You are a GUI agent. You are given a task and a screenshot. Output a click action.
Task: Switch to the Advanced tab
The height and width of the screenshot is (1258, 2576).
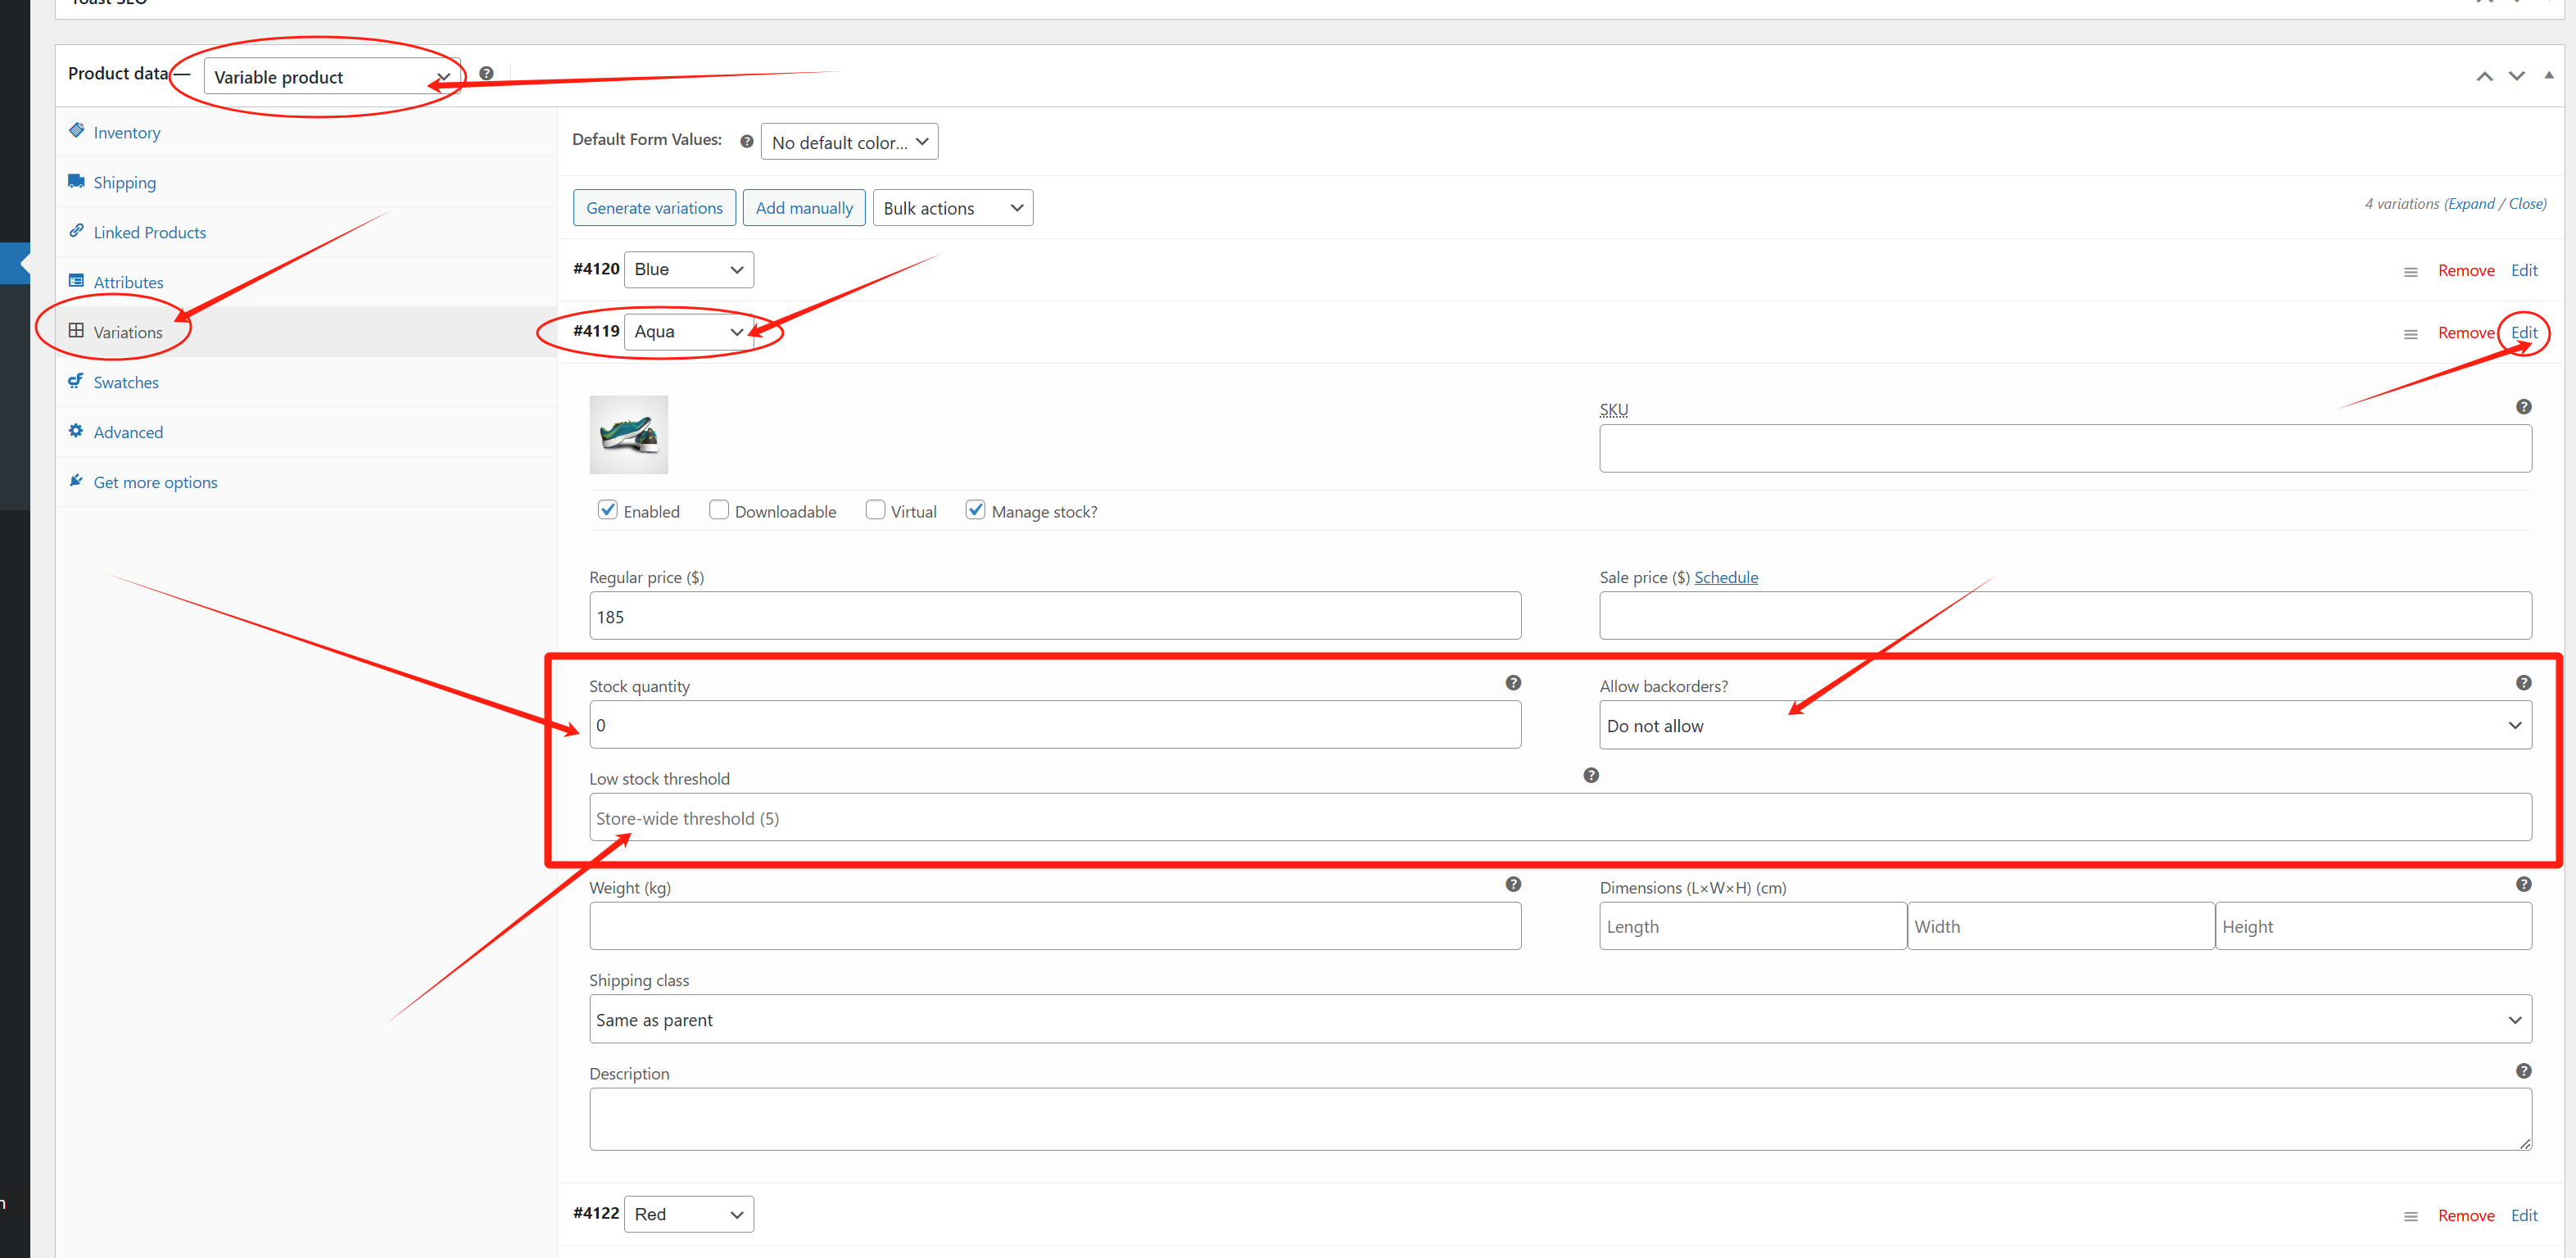(128, 430)
